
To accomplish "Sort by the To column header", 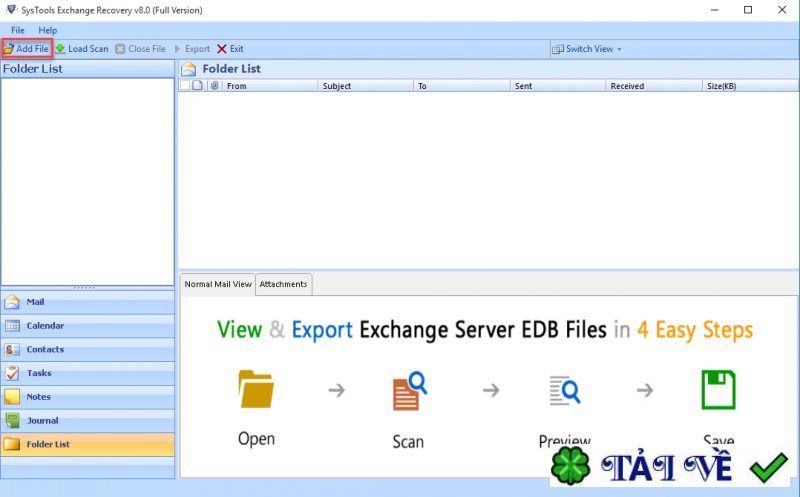I will click(462, 86).
